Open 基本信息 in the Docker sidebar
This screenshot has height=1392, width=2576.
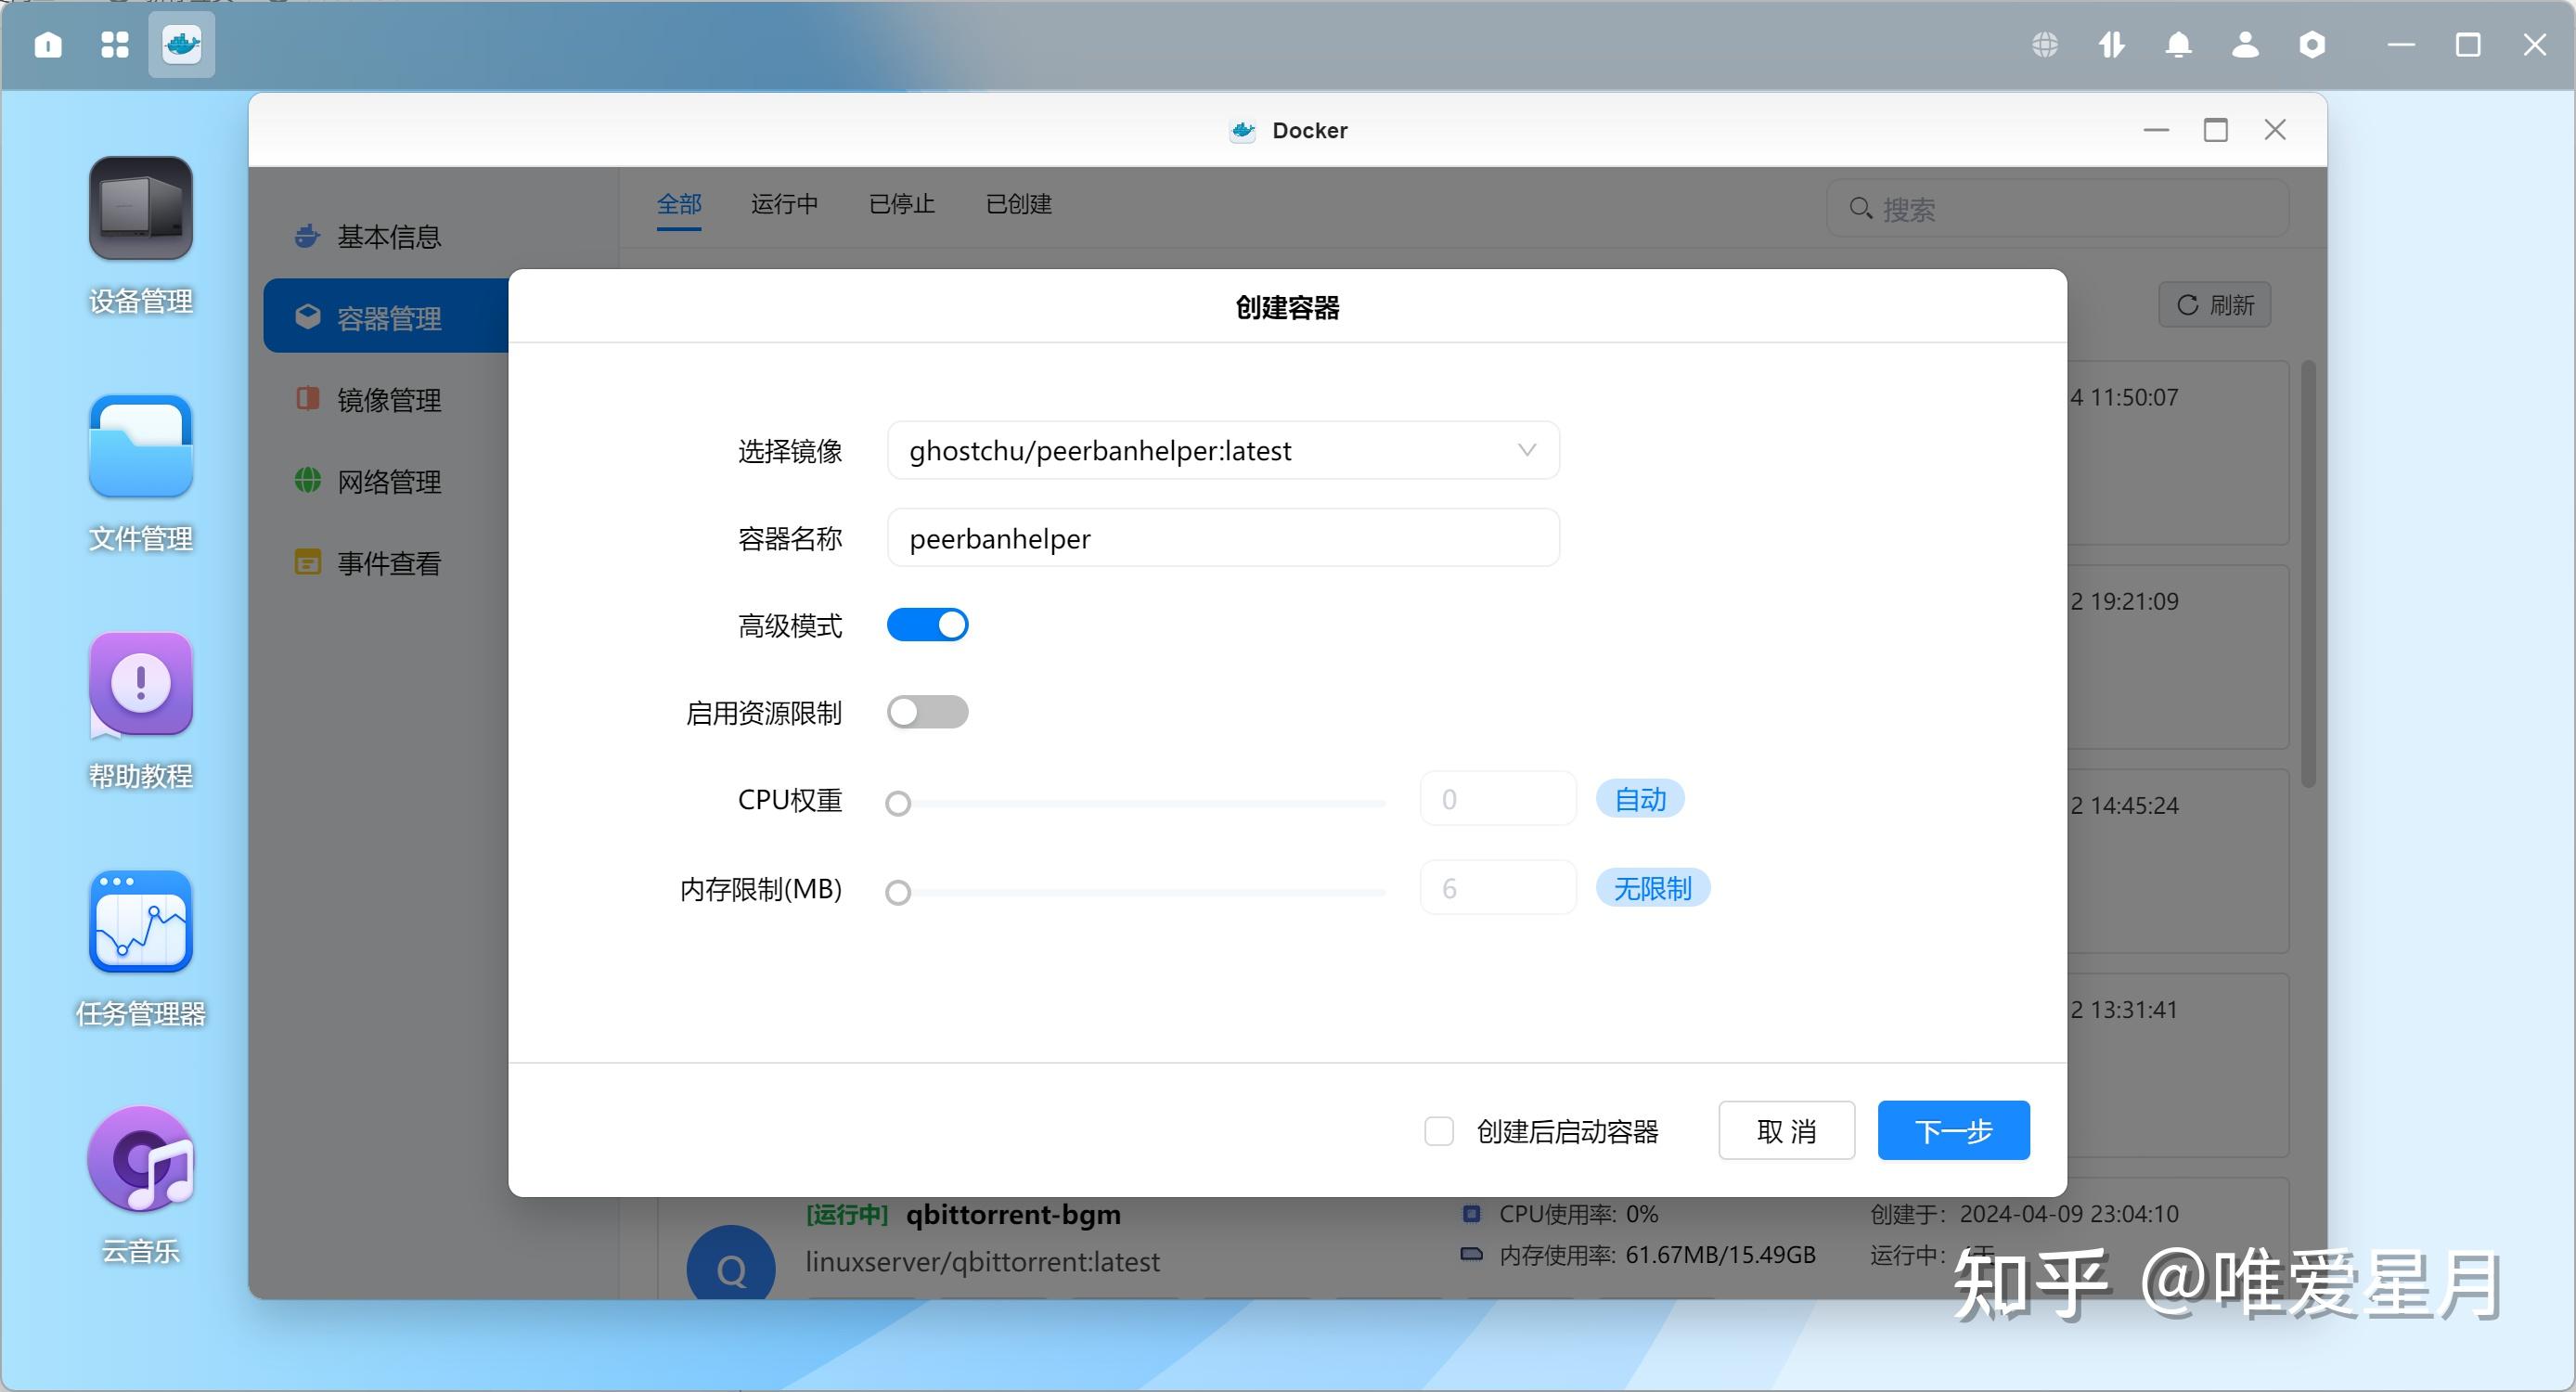click(x=388, y=236)
